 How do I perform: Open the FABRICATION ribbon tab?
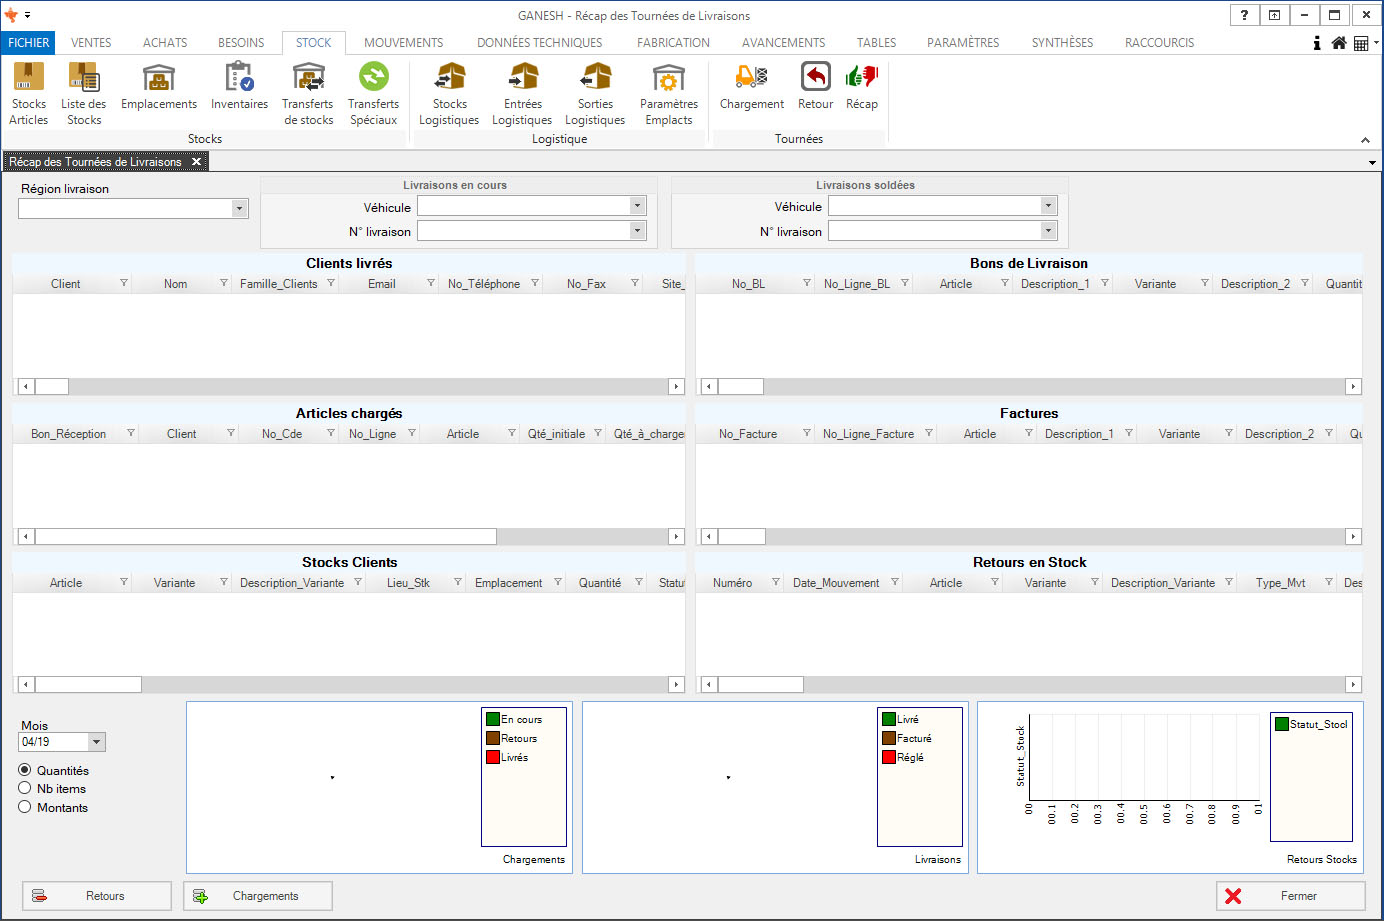pyautogui.click(x=673, y=43)
